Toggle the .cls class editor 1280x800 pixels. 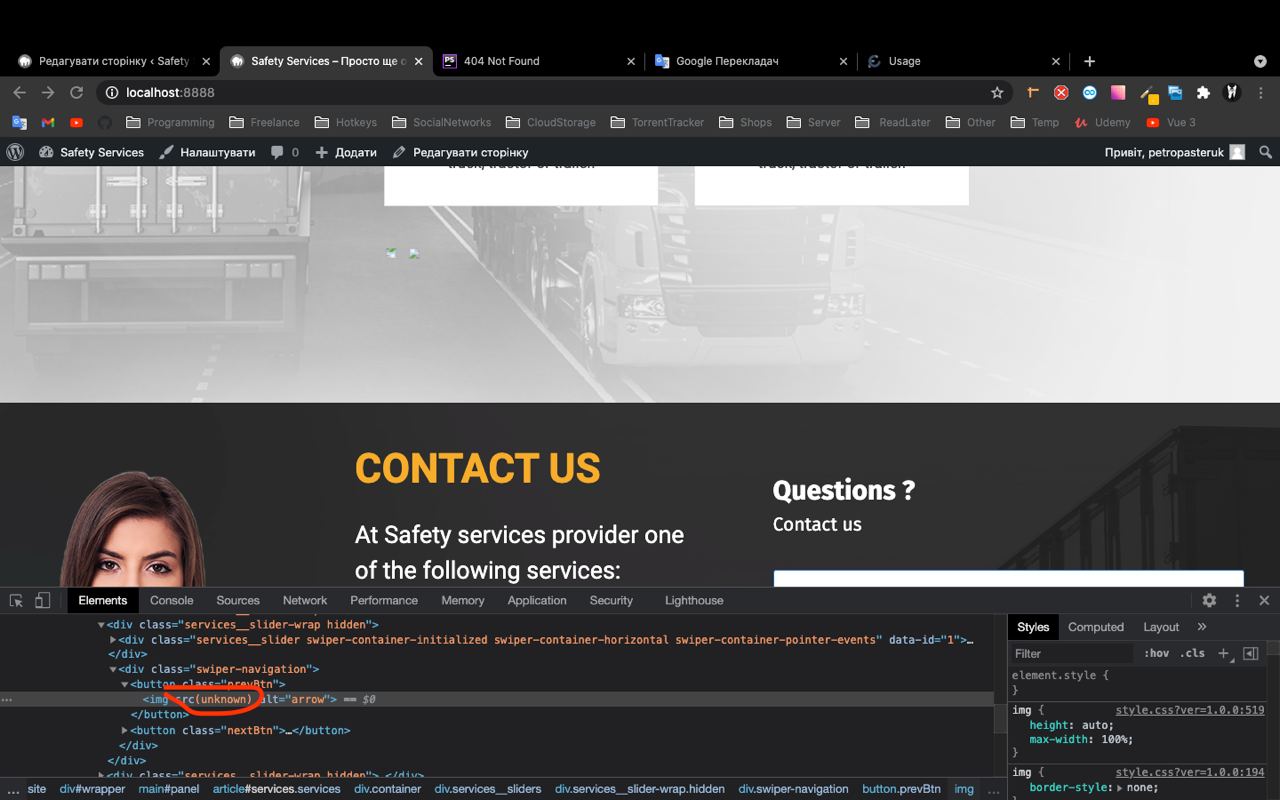pos(1192,653)
